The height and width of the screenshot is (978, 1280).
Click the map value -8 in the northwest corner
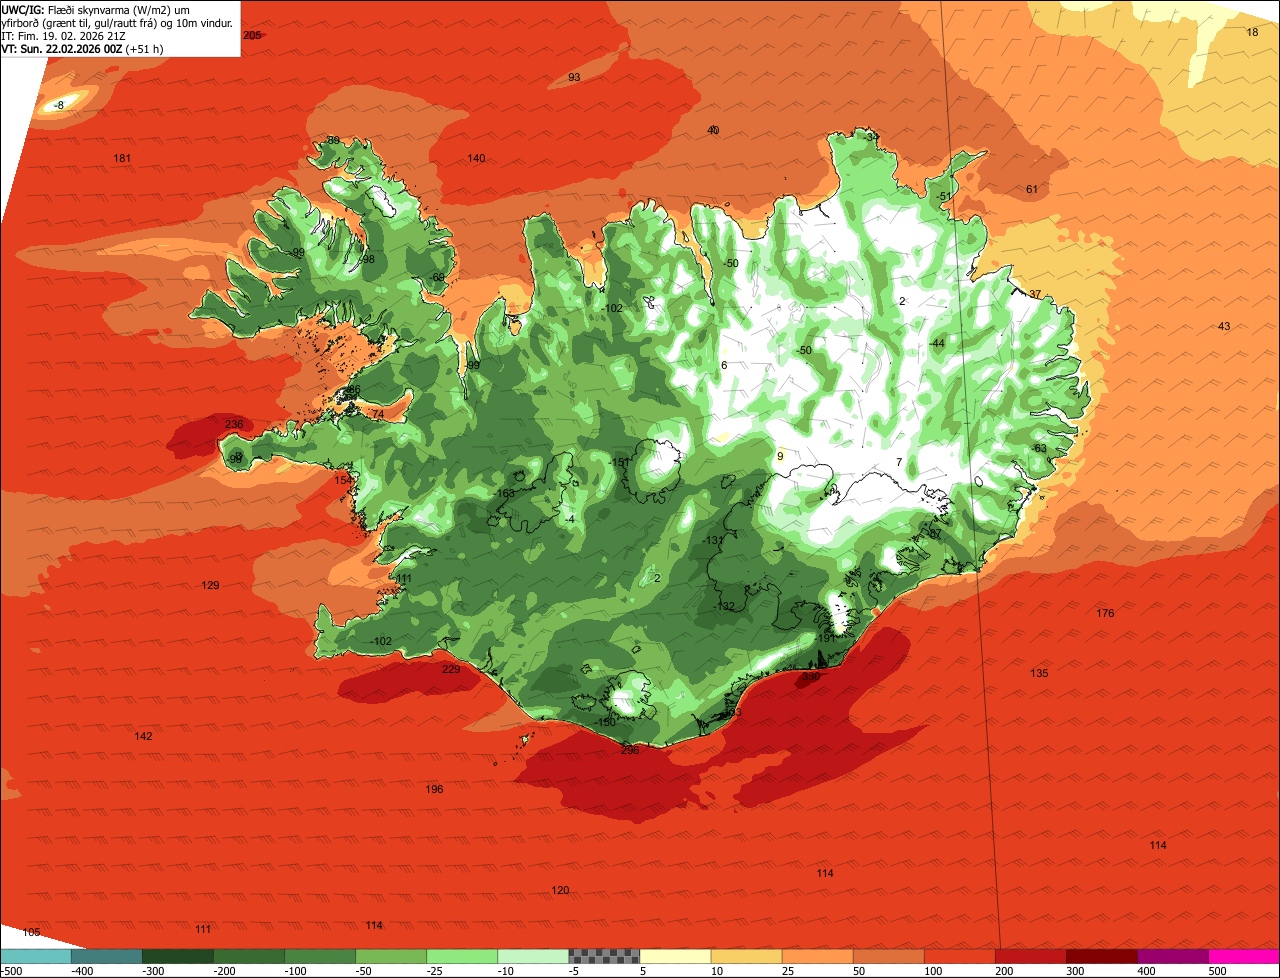pos(59,105)
